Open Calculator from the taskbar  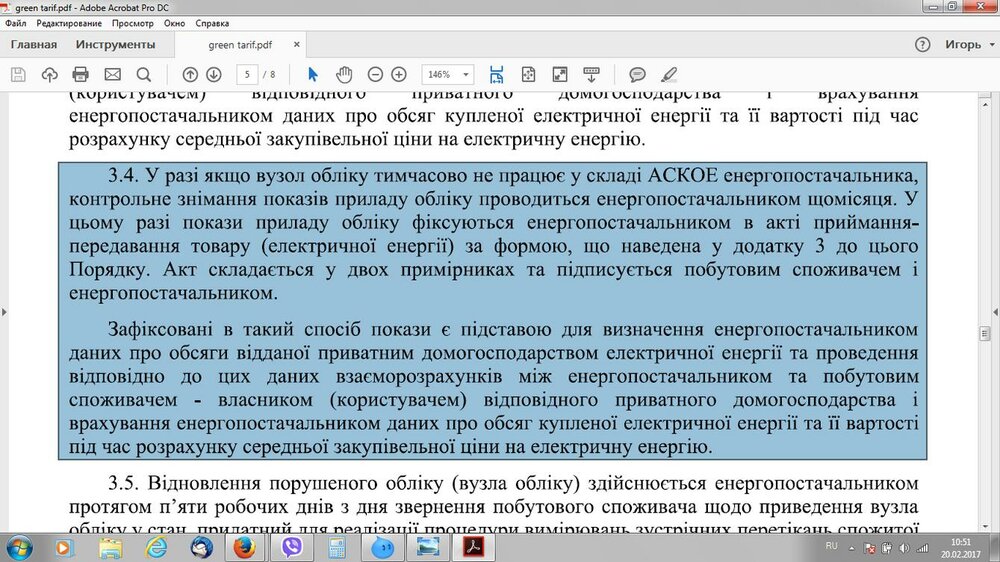click(337, 548)
